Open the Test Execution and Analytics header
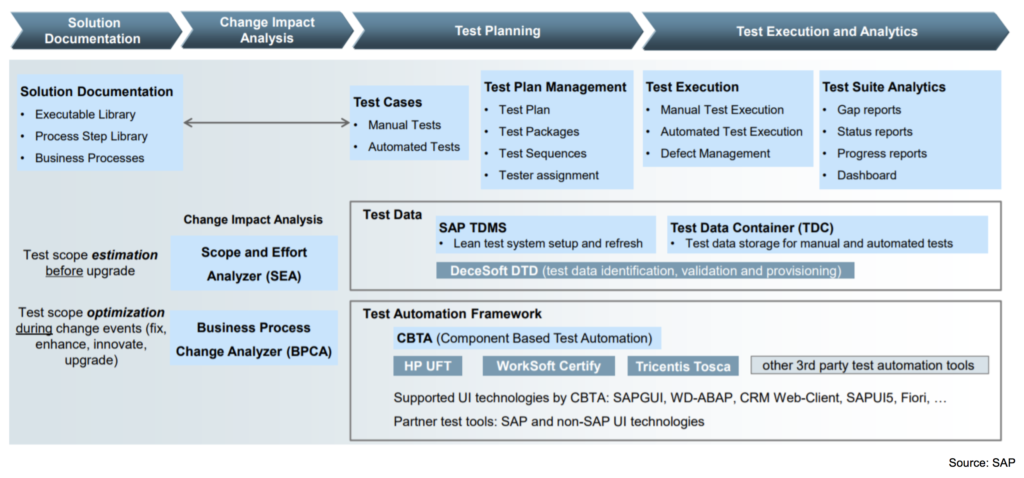 coord(826,31)
